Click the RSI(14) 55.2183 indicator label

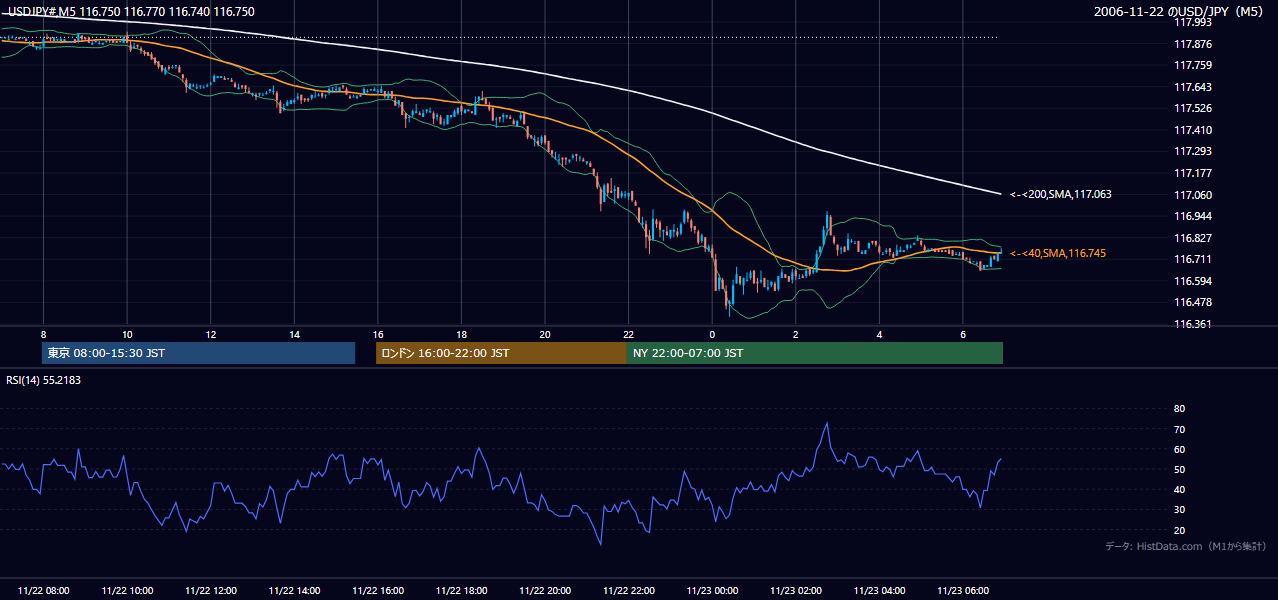point(43,380)
